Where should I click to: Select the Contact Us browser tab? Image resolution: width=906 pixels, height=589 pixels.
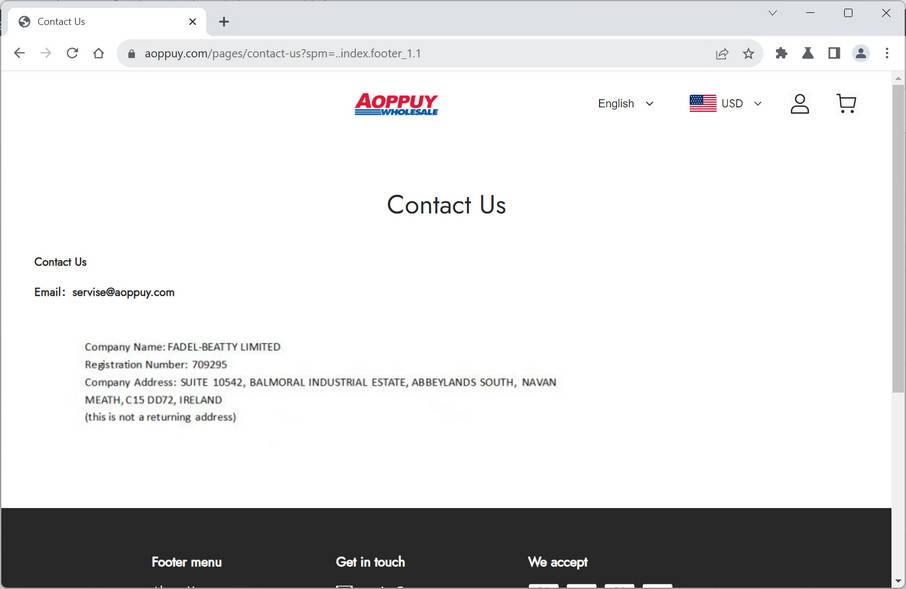point(107,22)
